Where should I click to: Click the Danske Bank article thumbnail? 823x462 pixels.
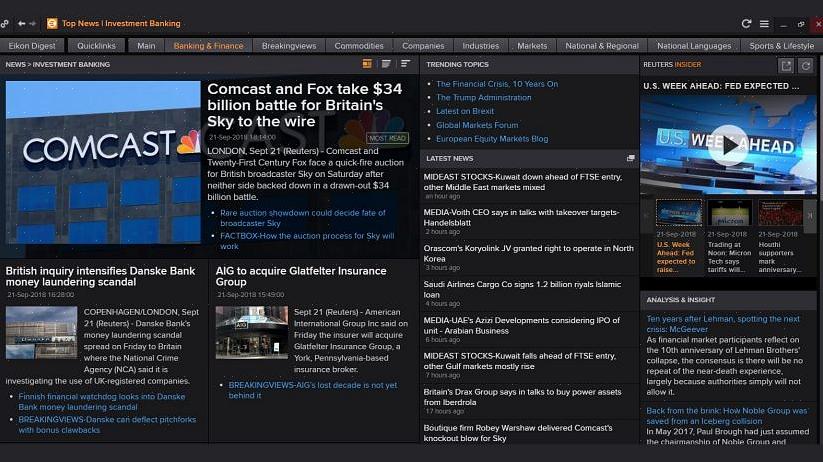pyautogui.click(x=41, y=332)
